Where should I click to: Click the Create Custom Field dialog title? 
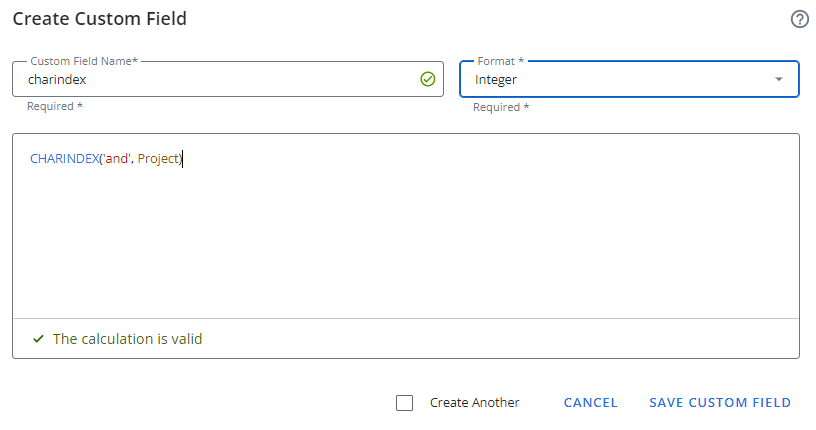pyautogui.click(x=99, y=19)
